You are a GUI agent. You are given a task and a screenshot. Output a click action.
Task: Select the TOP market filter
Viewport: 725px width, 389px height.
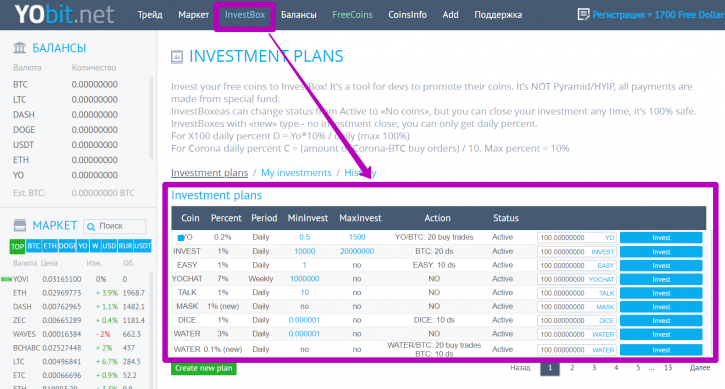click(17, 246)
